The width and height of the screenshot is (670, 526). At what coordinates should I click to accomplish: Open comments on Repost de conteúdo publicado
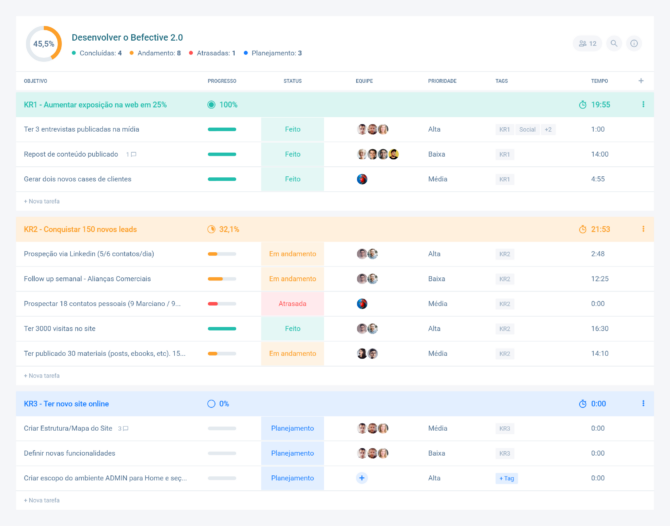[131, 154]
